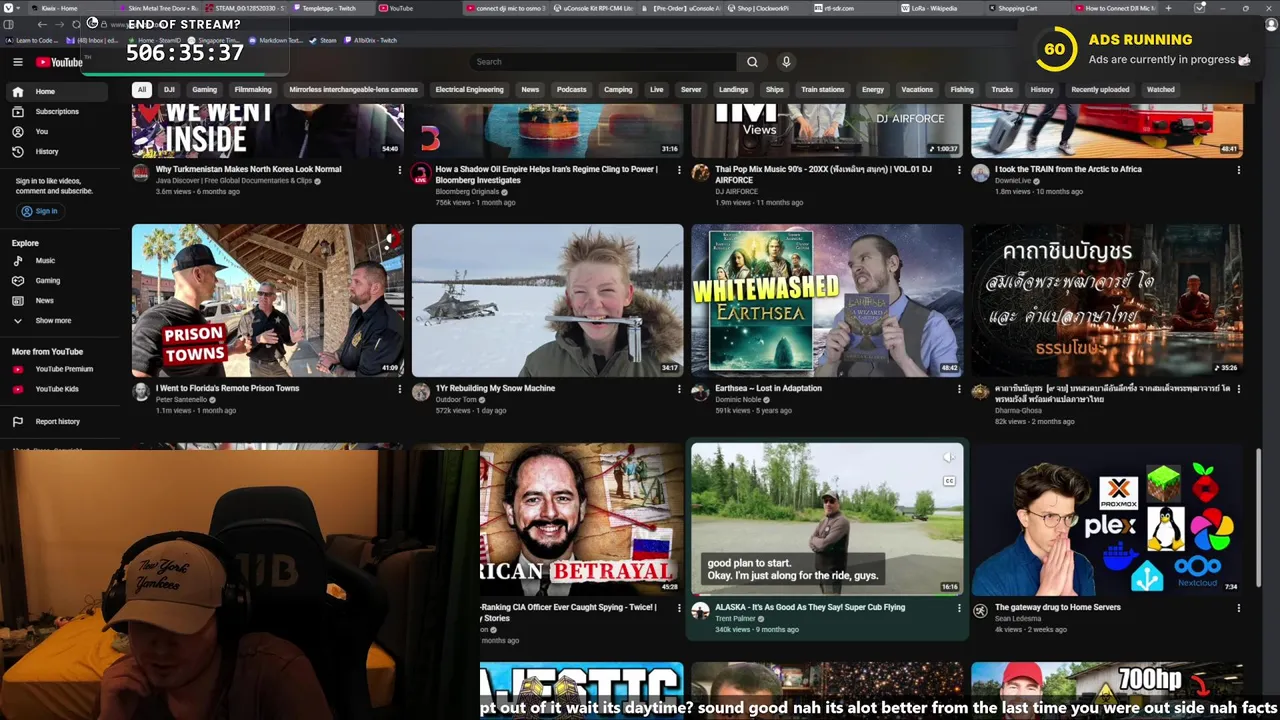
Task: Select the Watched filter chip
Action: coord(1161,90)
